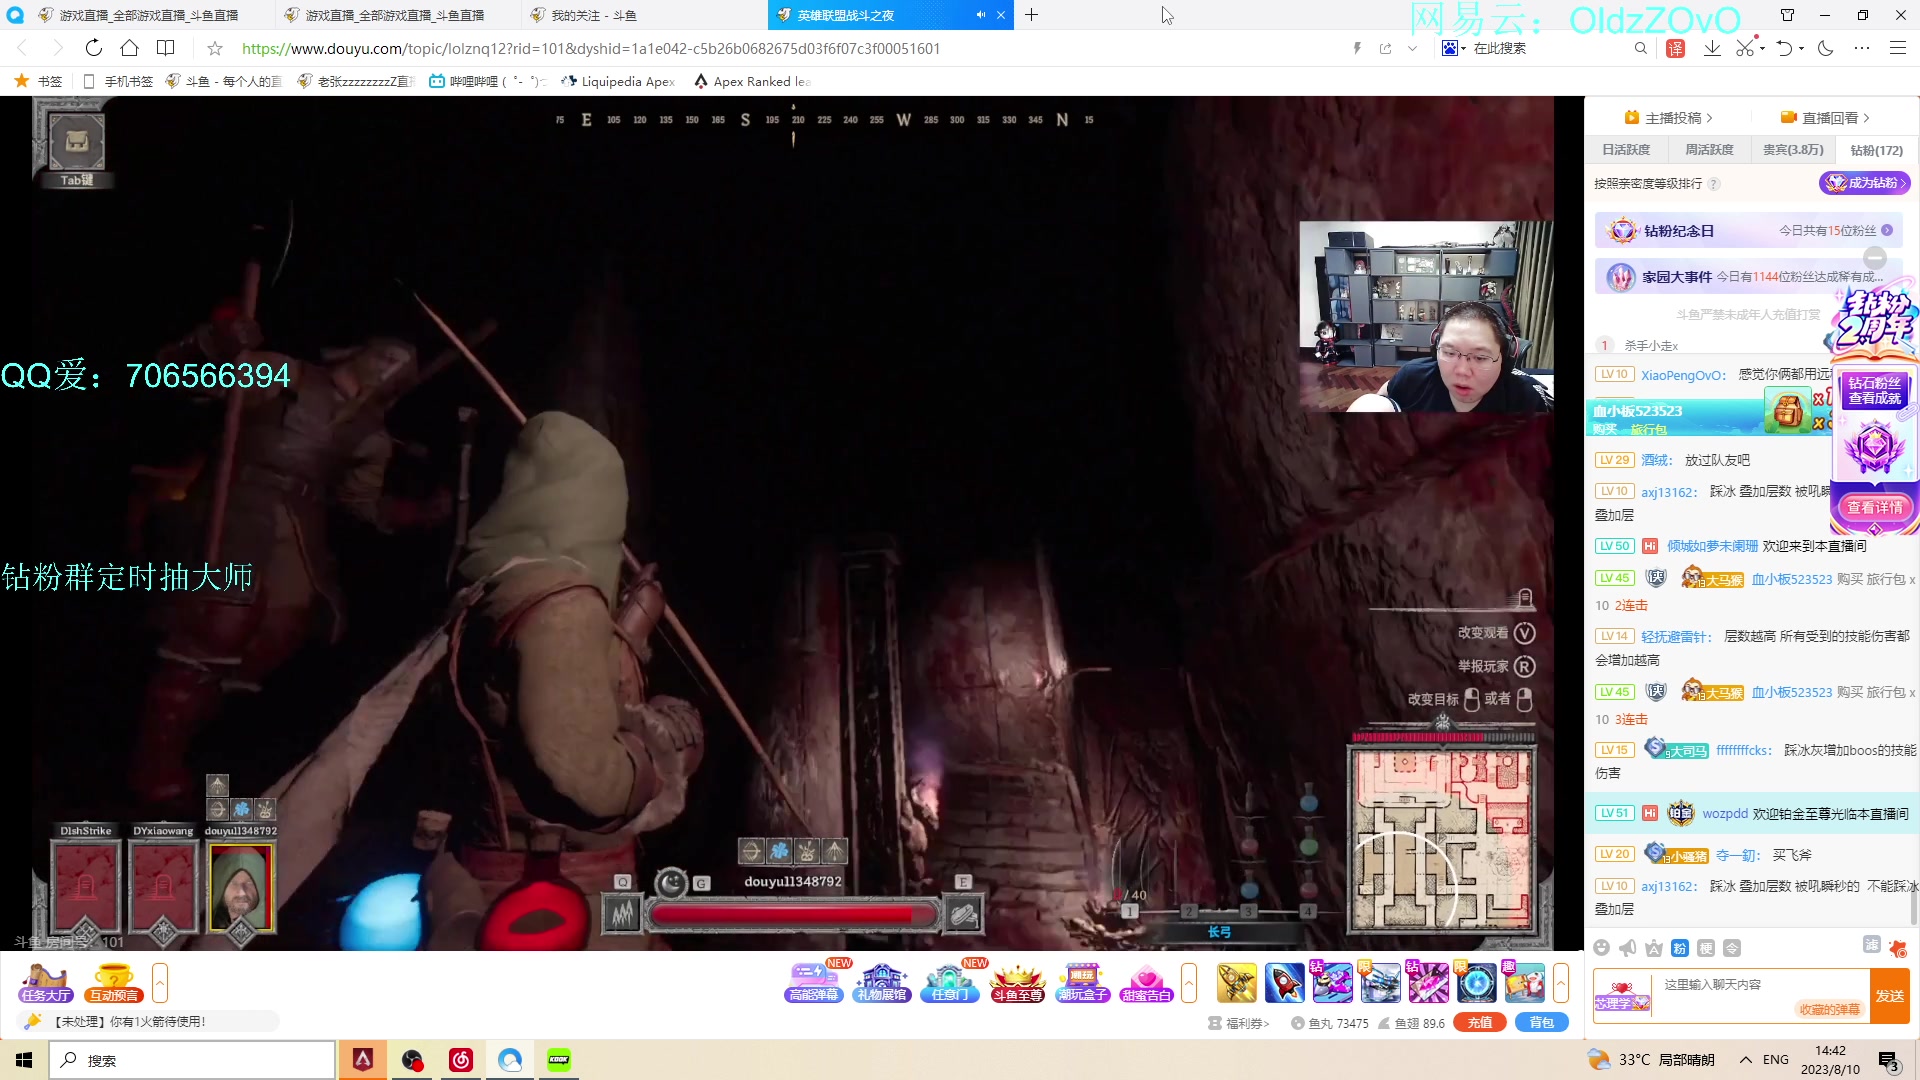This screenshot has height=1080, width=1920.
Task: Open 主播投稿 section
Action: point(1668,117)
